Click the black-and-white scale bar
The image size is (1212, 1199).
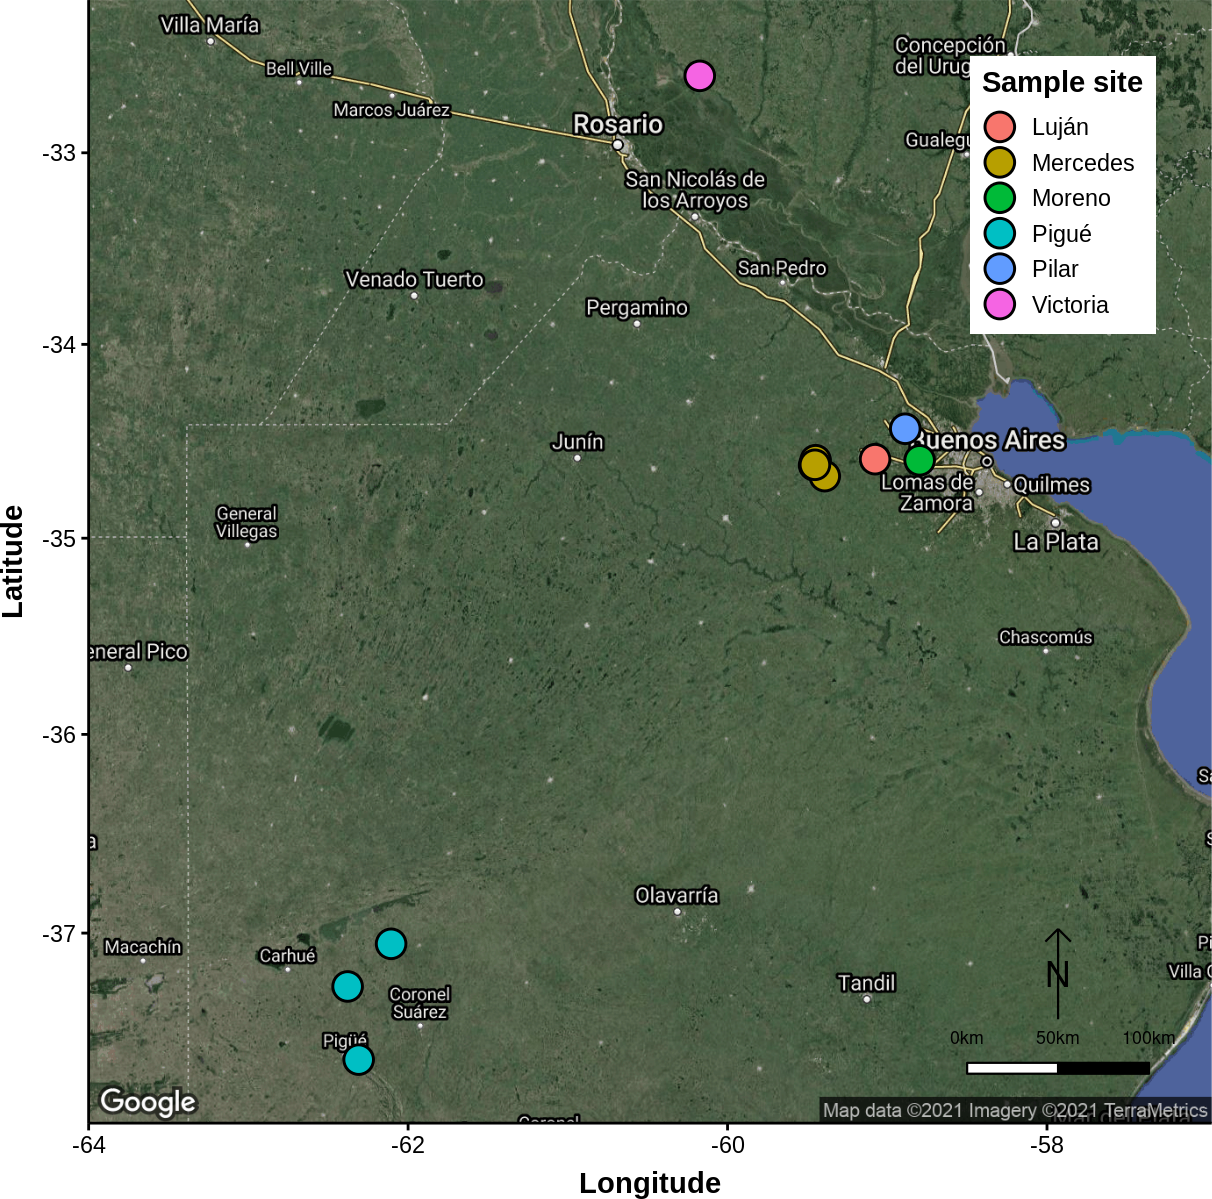[1058, 1068]
